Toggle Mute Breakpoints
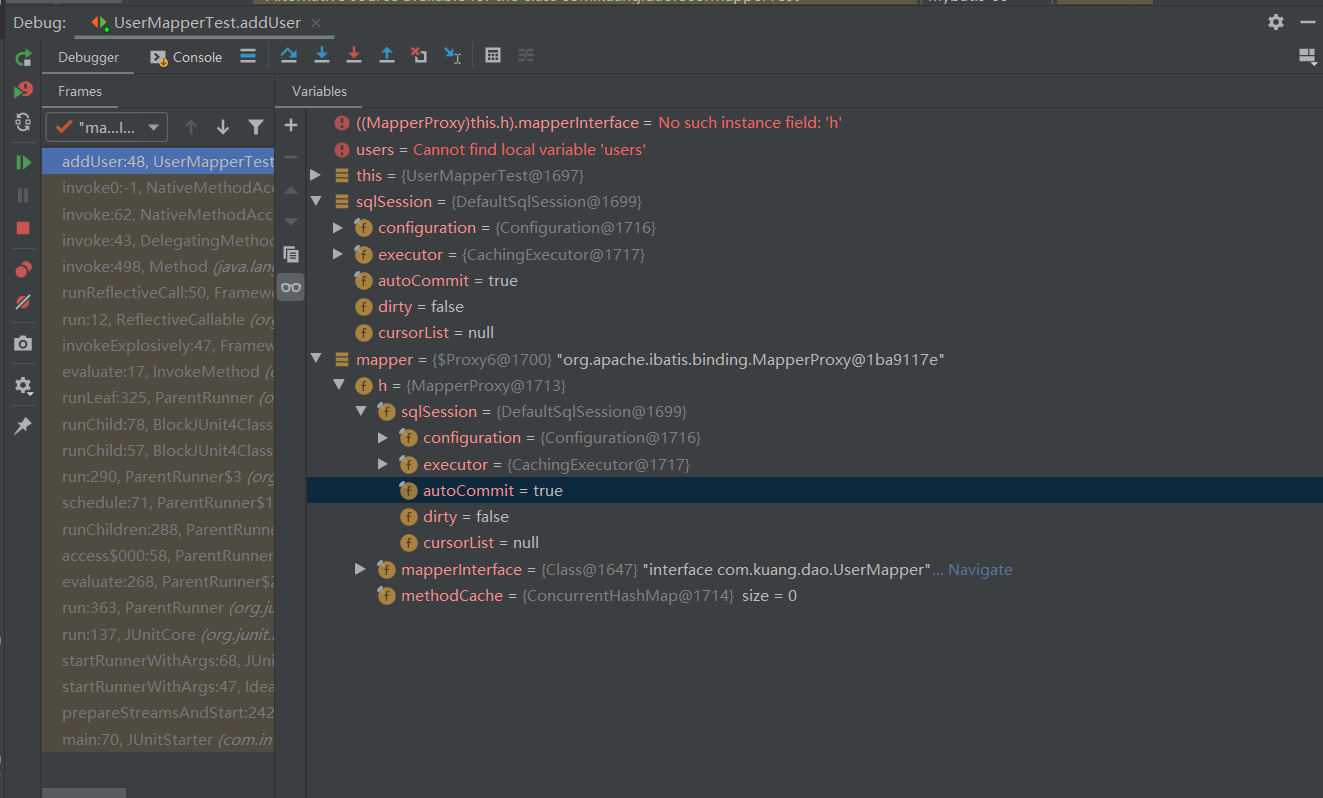Viewport: 1323px width, 798px height. click(x=22, y=302)
